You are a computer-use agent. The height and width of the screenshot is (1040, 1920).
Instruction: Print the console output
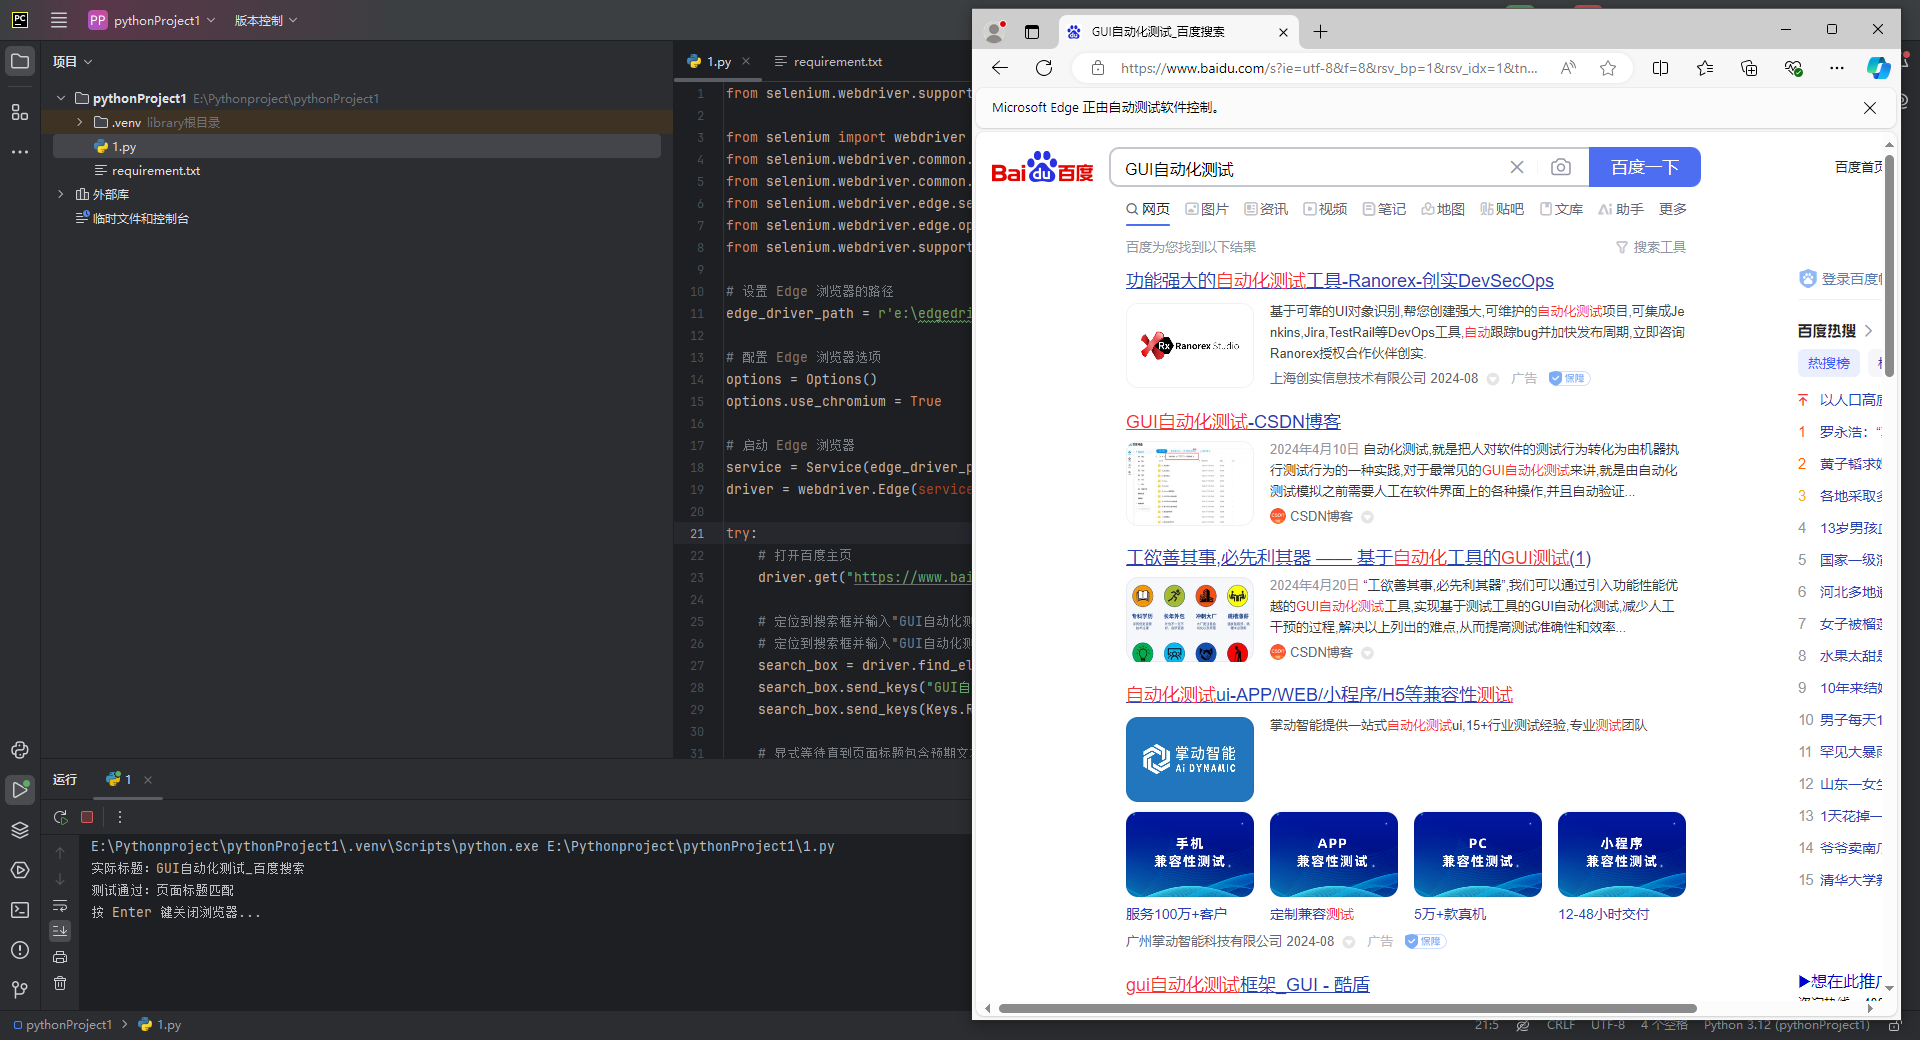(60, 957)
